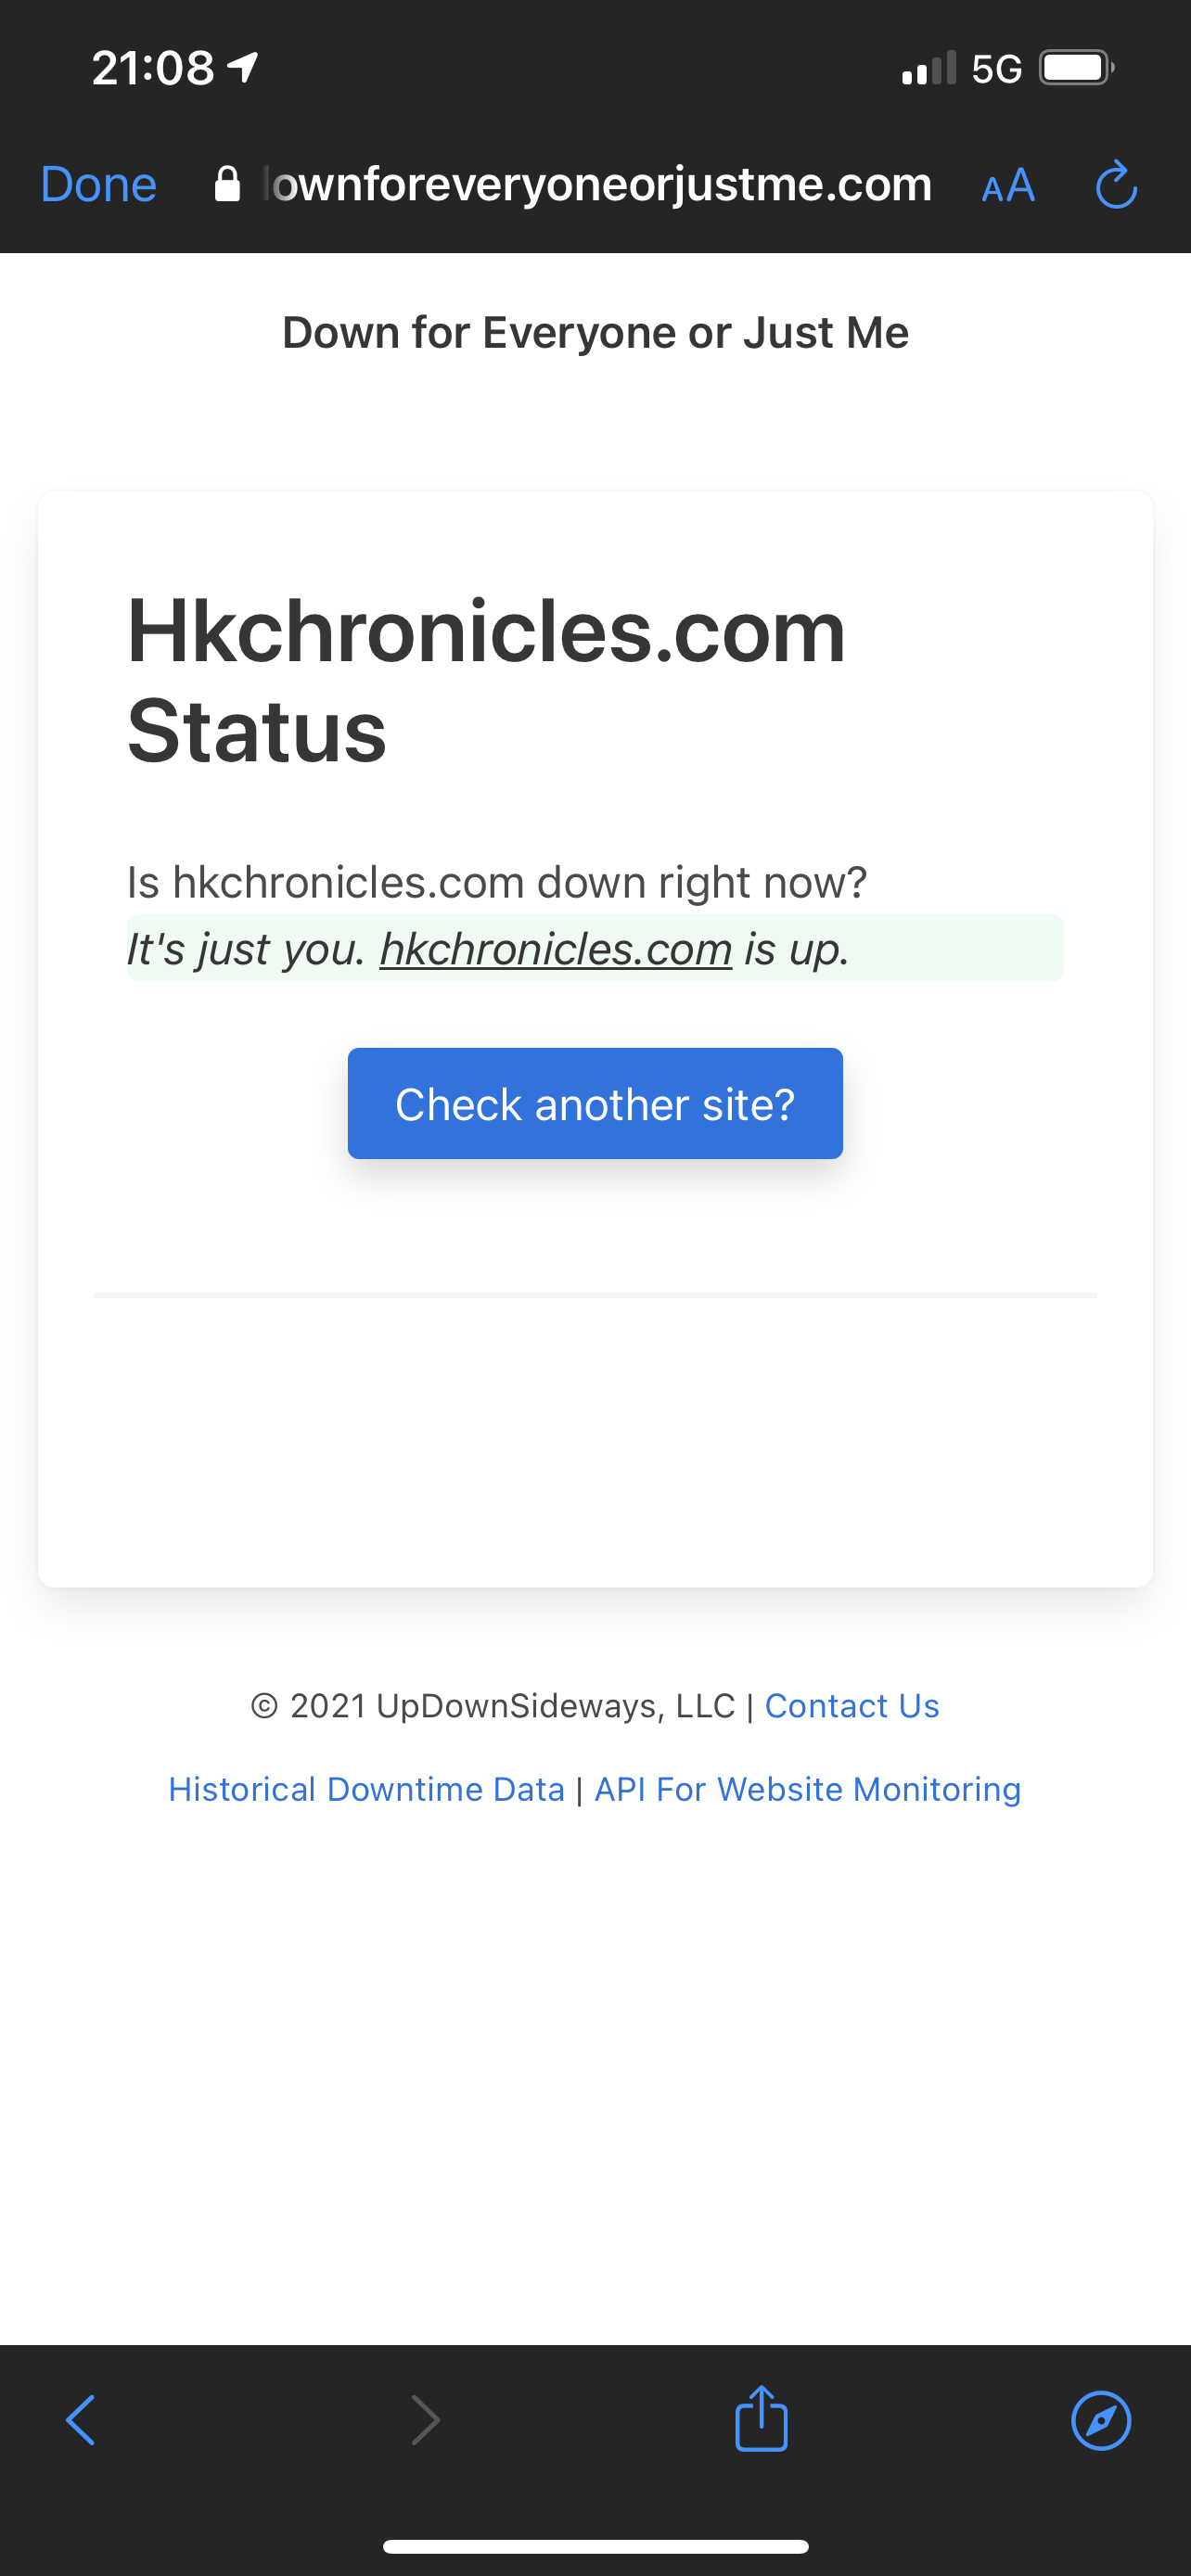Tap the home indicator bar
The height and width of the screenshot is (2576, 1191).
[x=595, y=2546]
